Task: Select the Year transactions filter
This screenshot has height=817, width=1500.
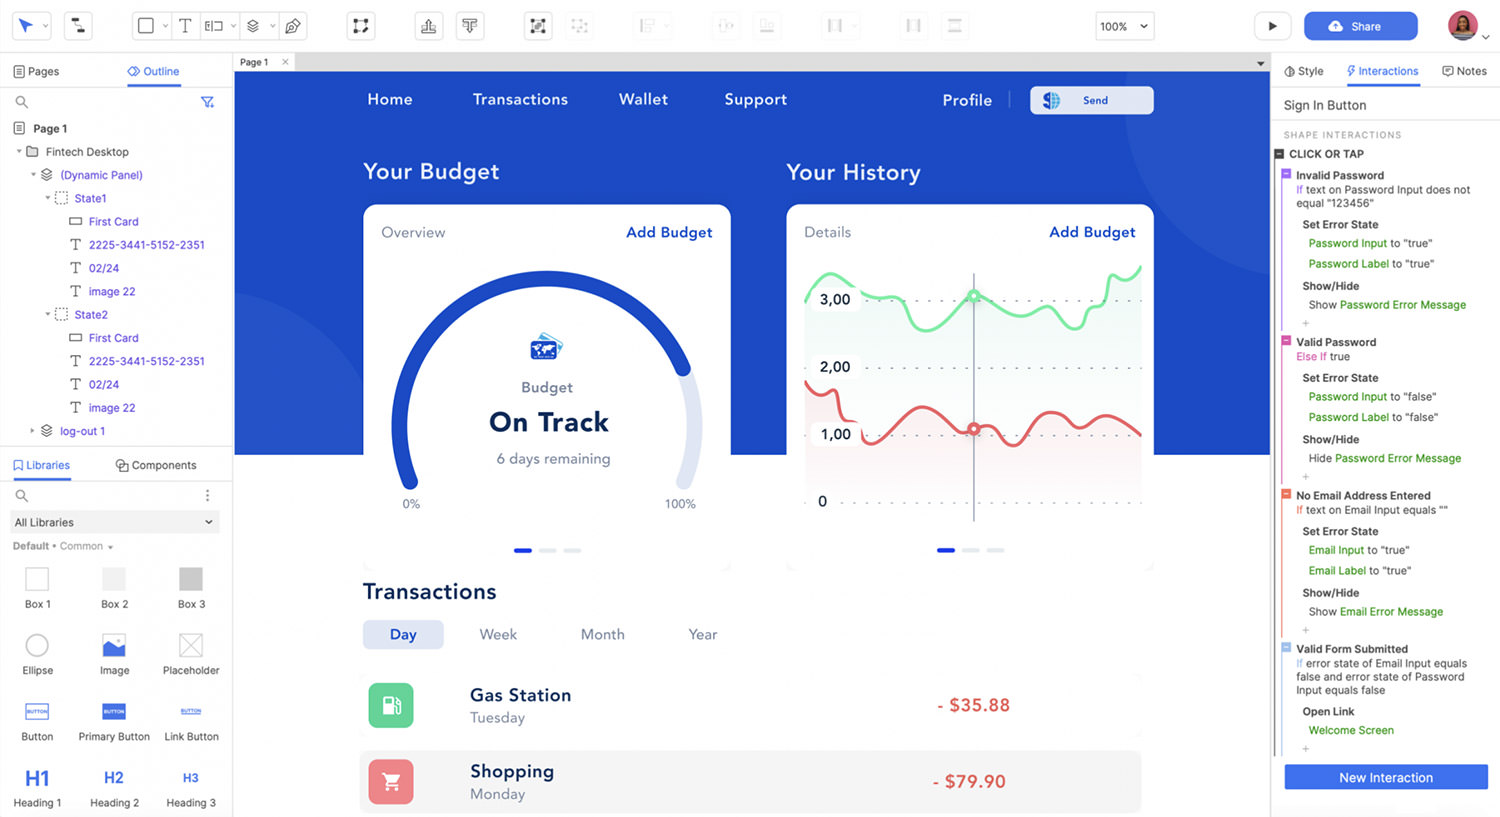Action: 703,634
